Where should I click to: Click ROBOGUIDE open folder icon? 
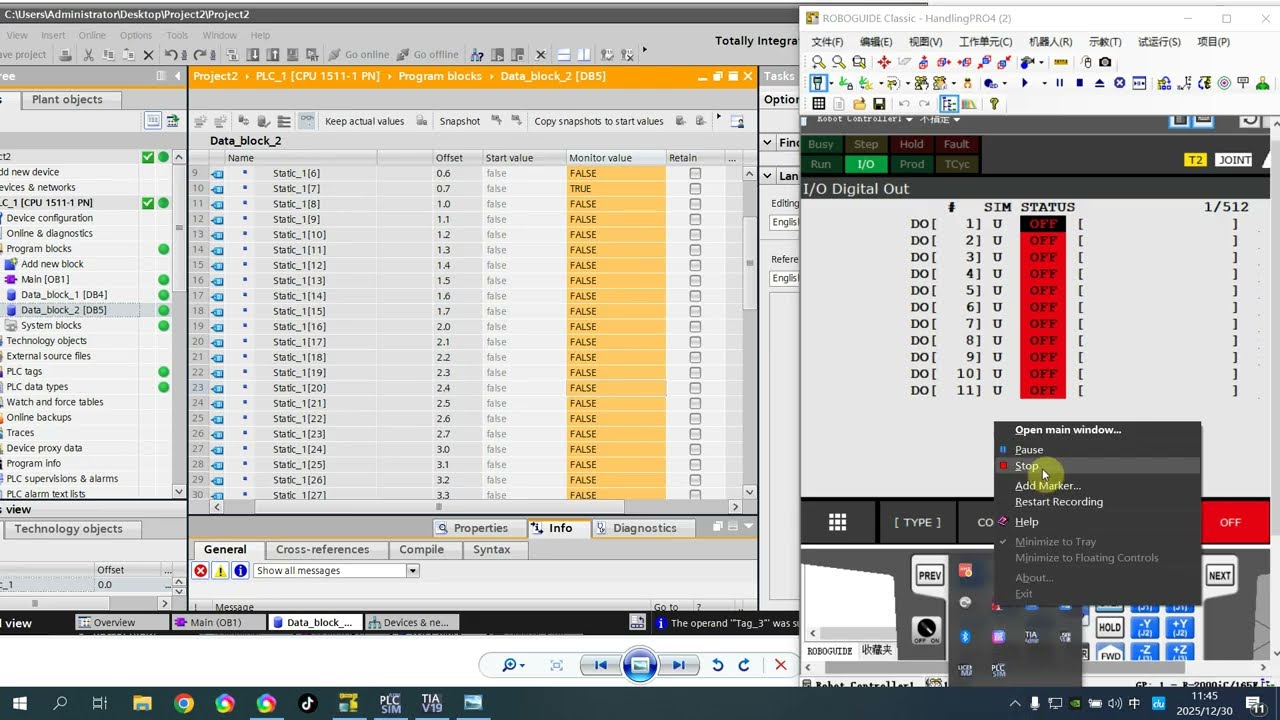(x=859, y=104)
